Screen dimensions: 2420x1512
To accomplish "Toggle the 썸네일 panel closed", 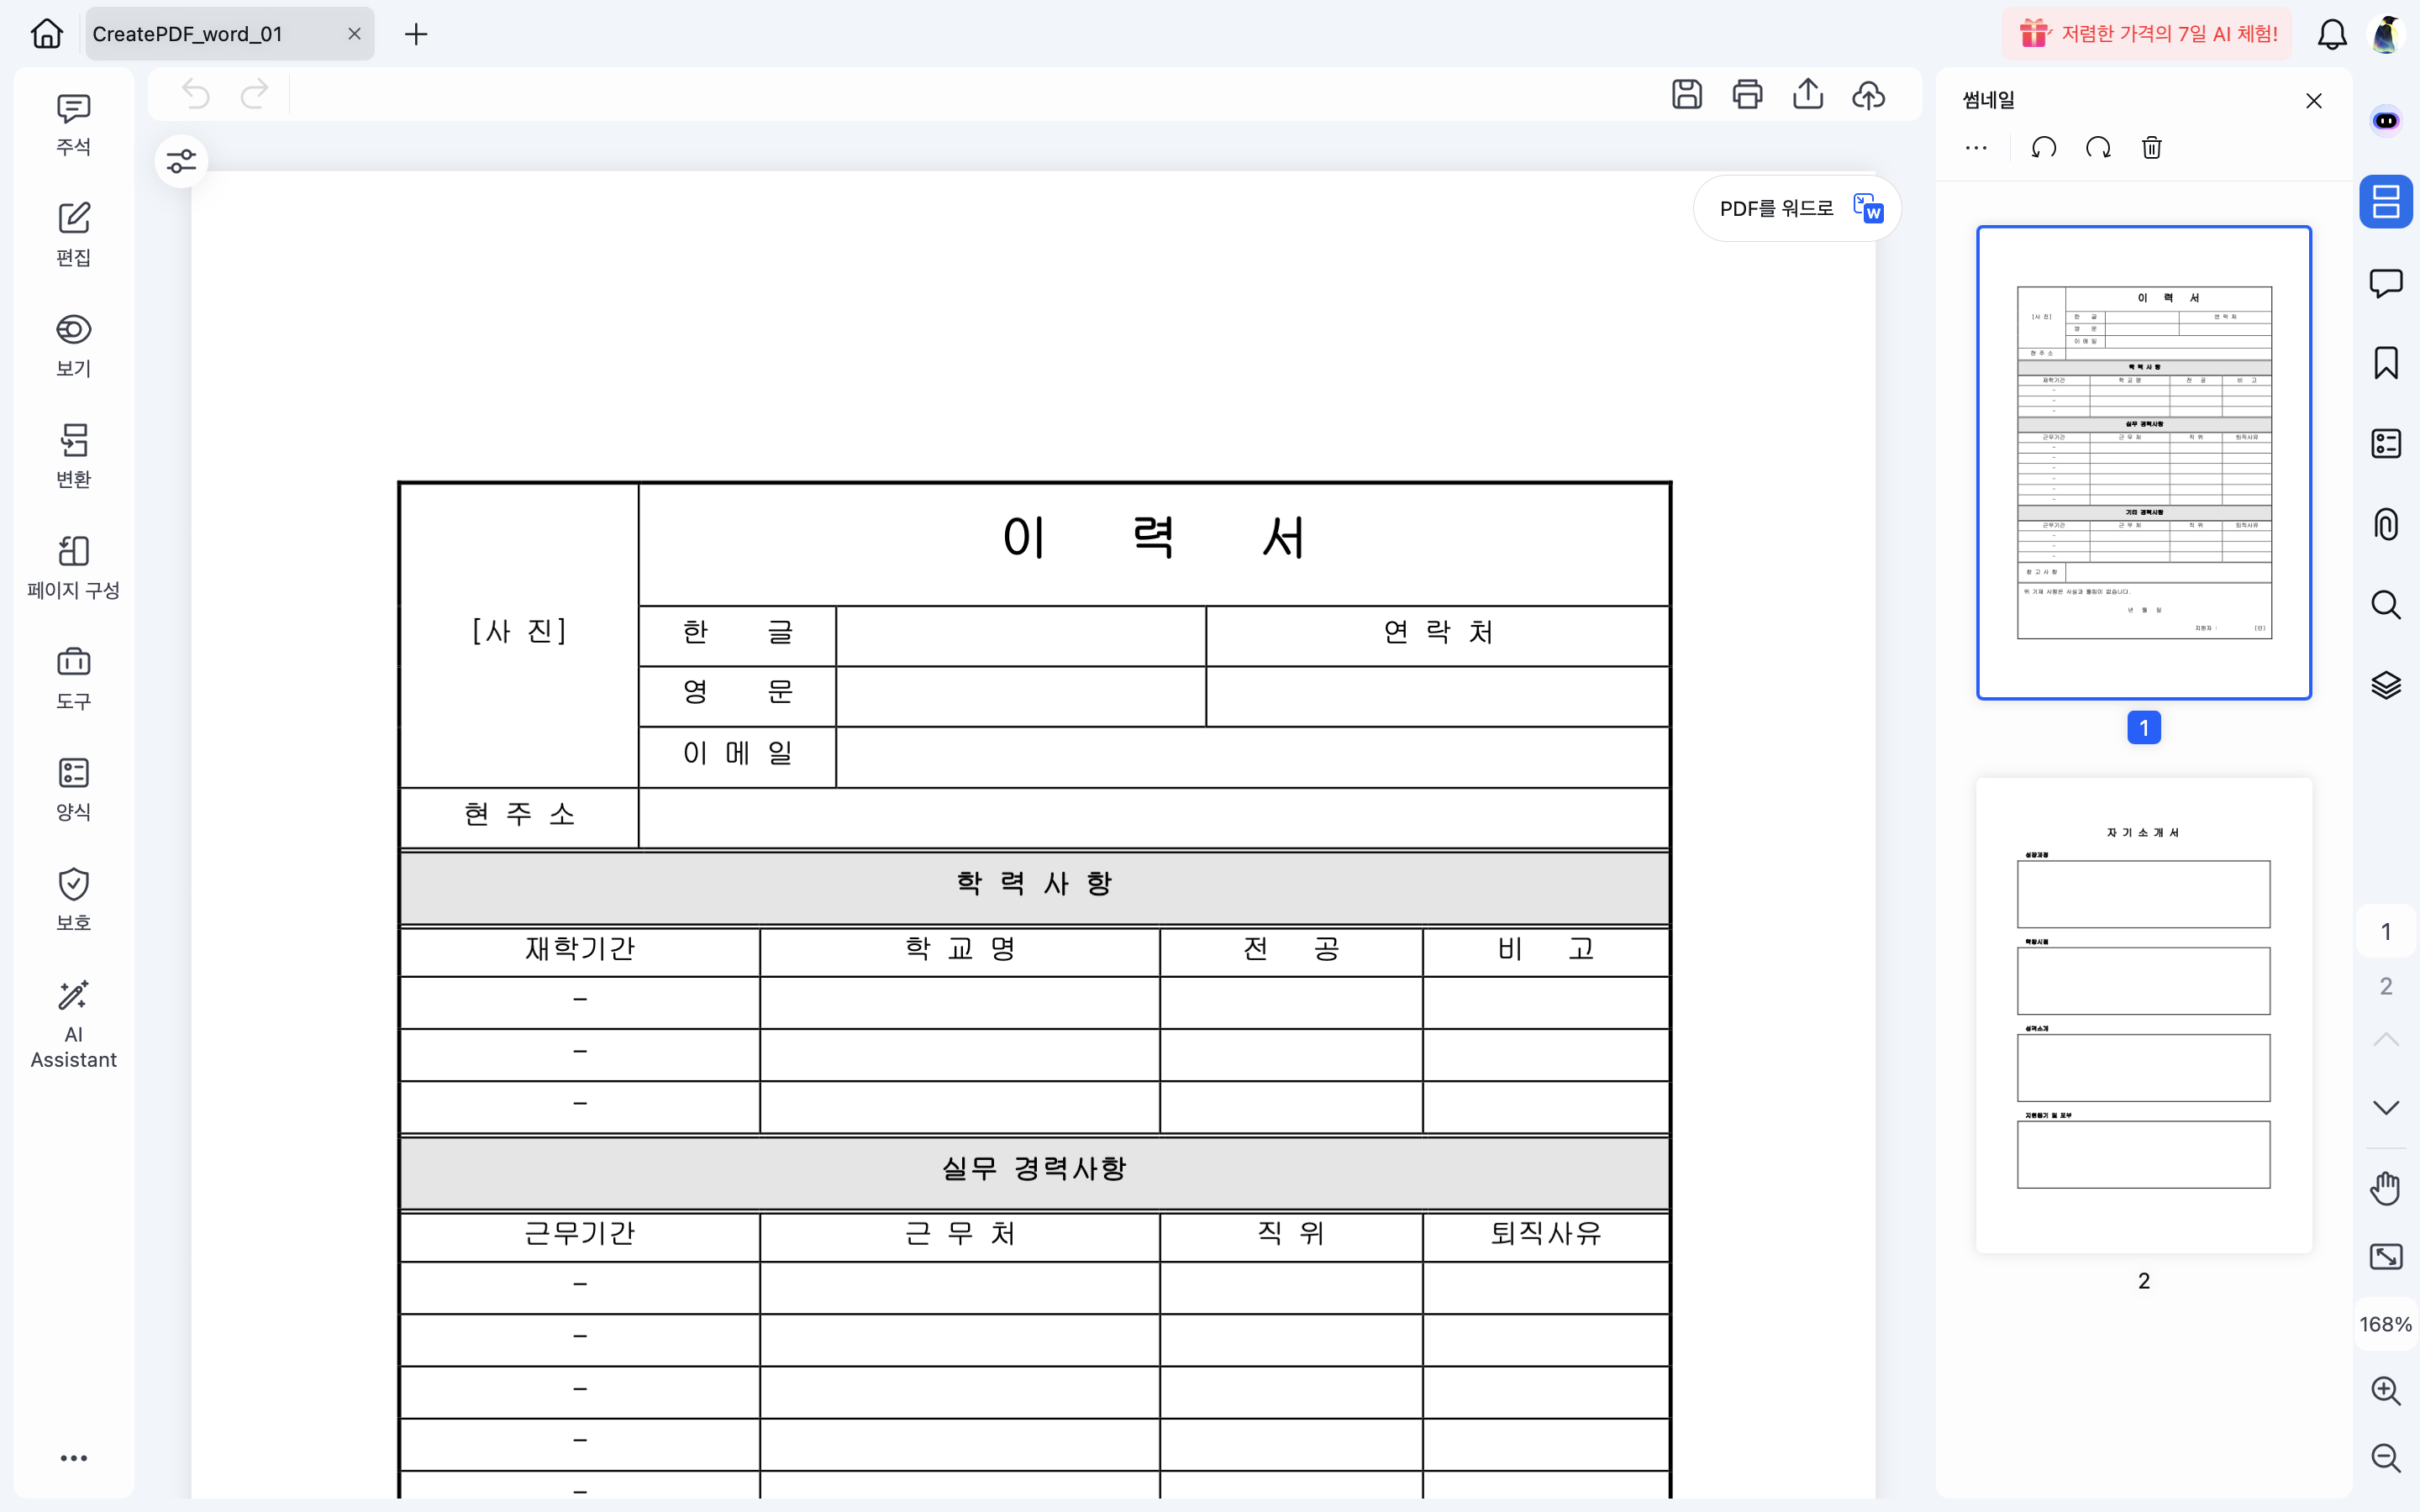I will point(2314,100).
